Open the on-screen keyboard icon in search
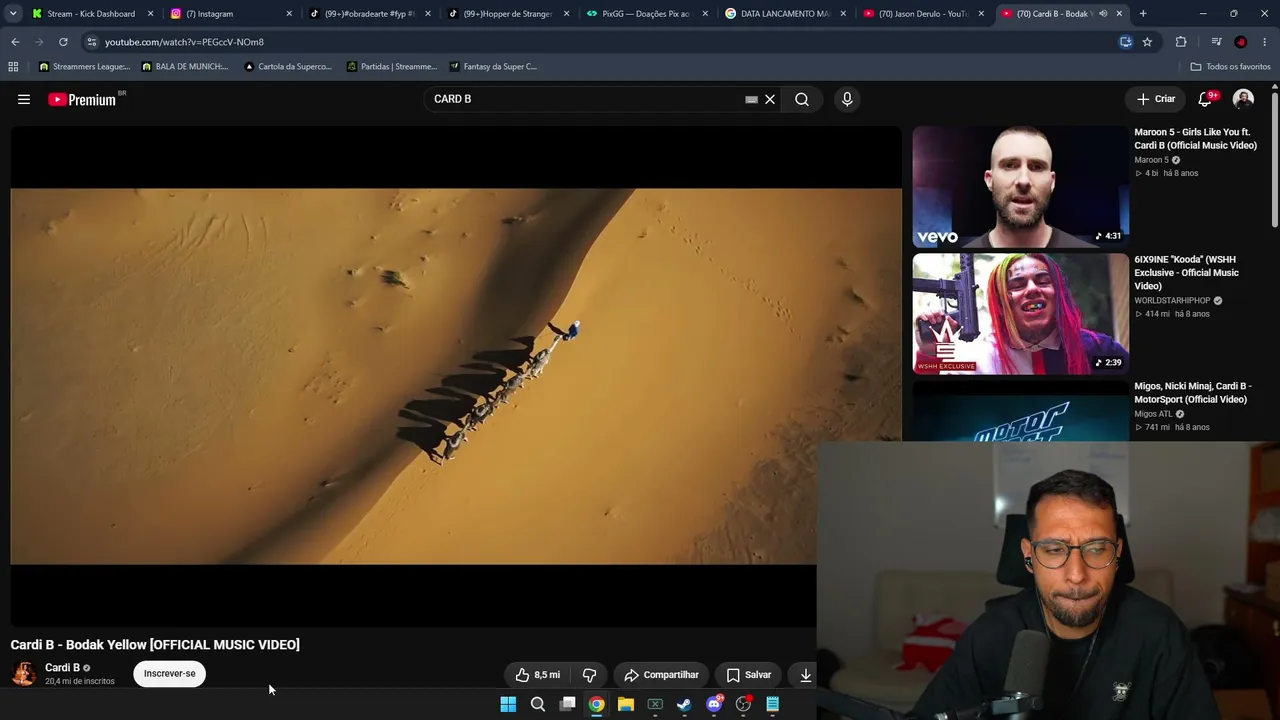Image resolution: width=1280 pixels, height=720 pixels. (751, 99)
